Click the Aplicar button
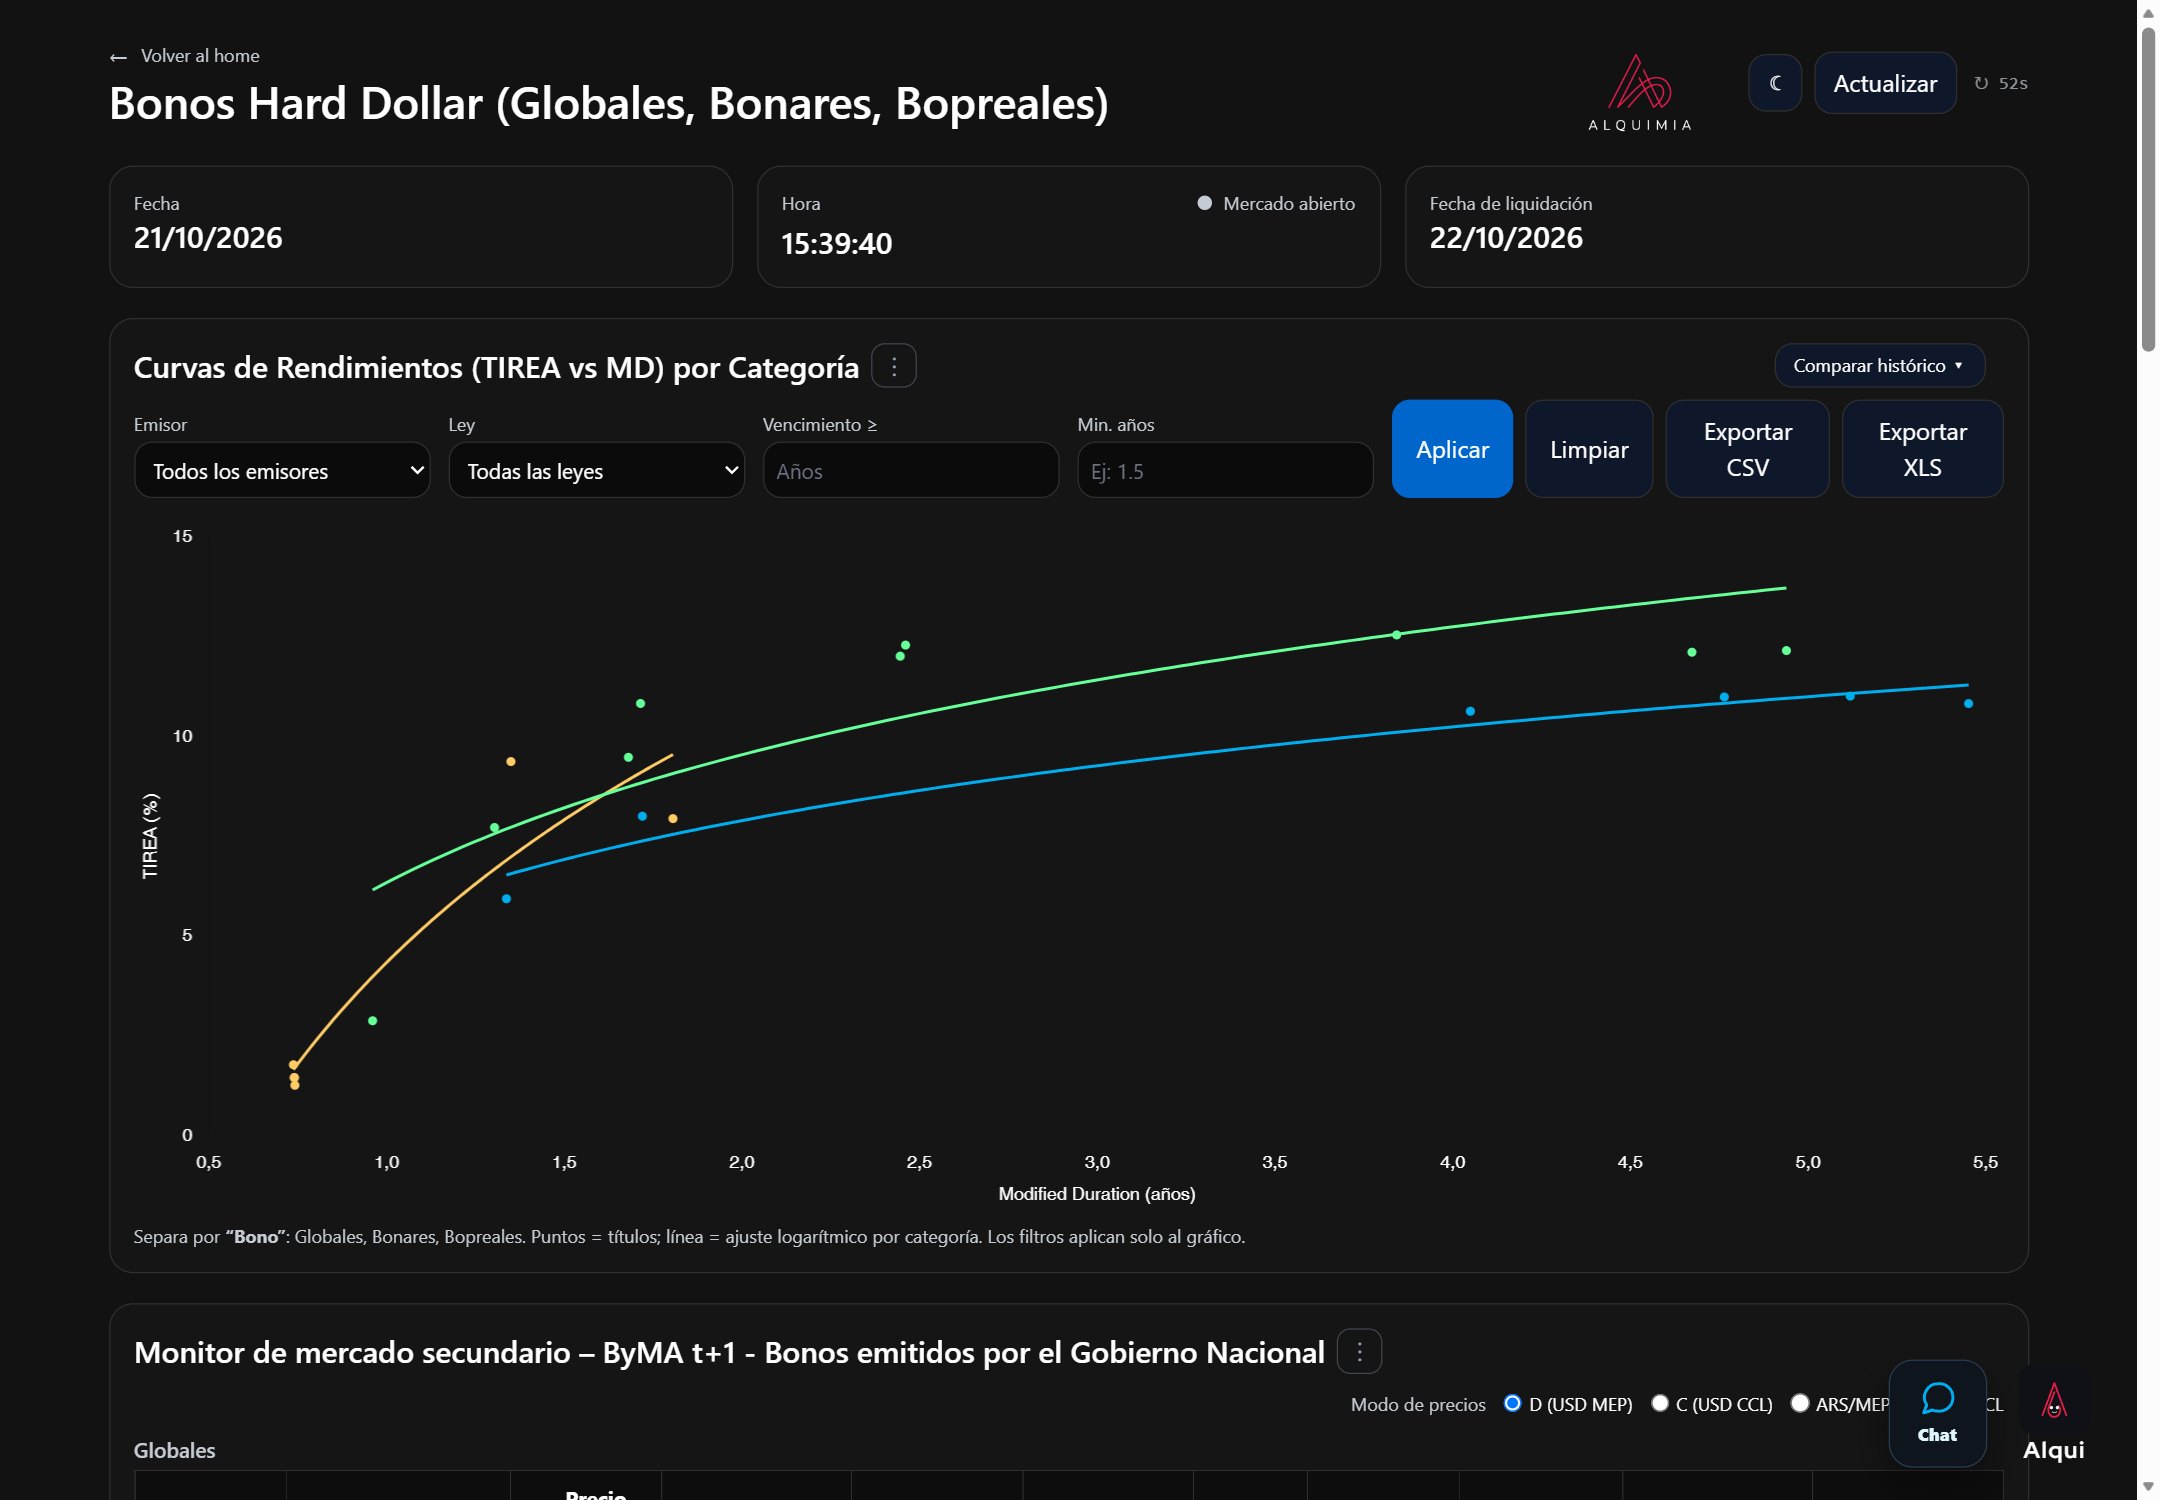This screenshot has height=1500, width=2160. tap(1452, 449)
